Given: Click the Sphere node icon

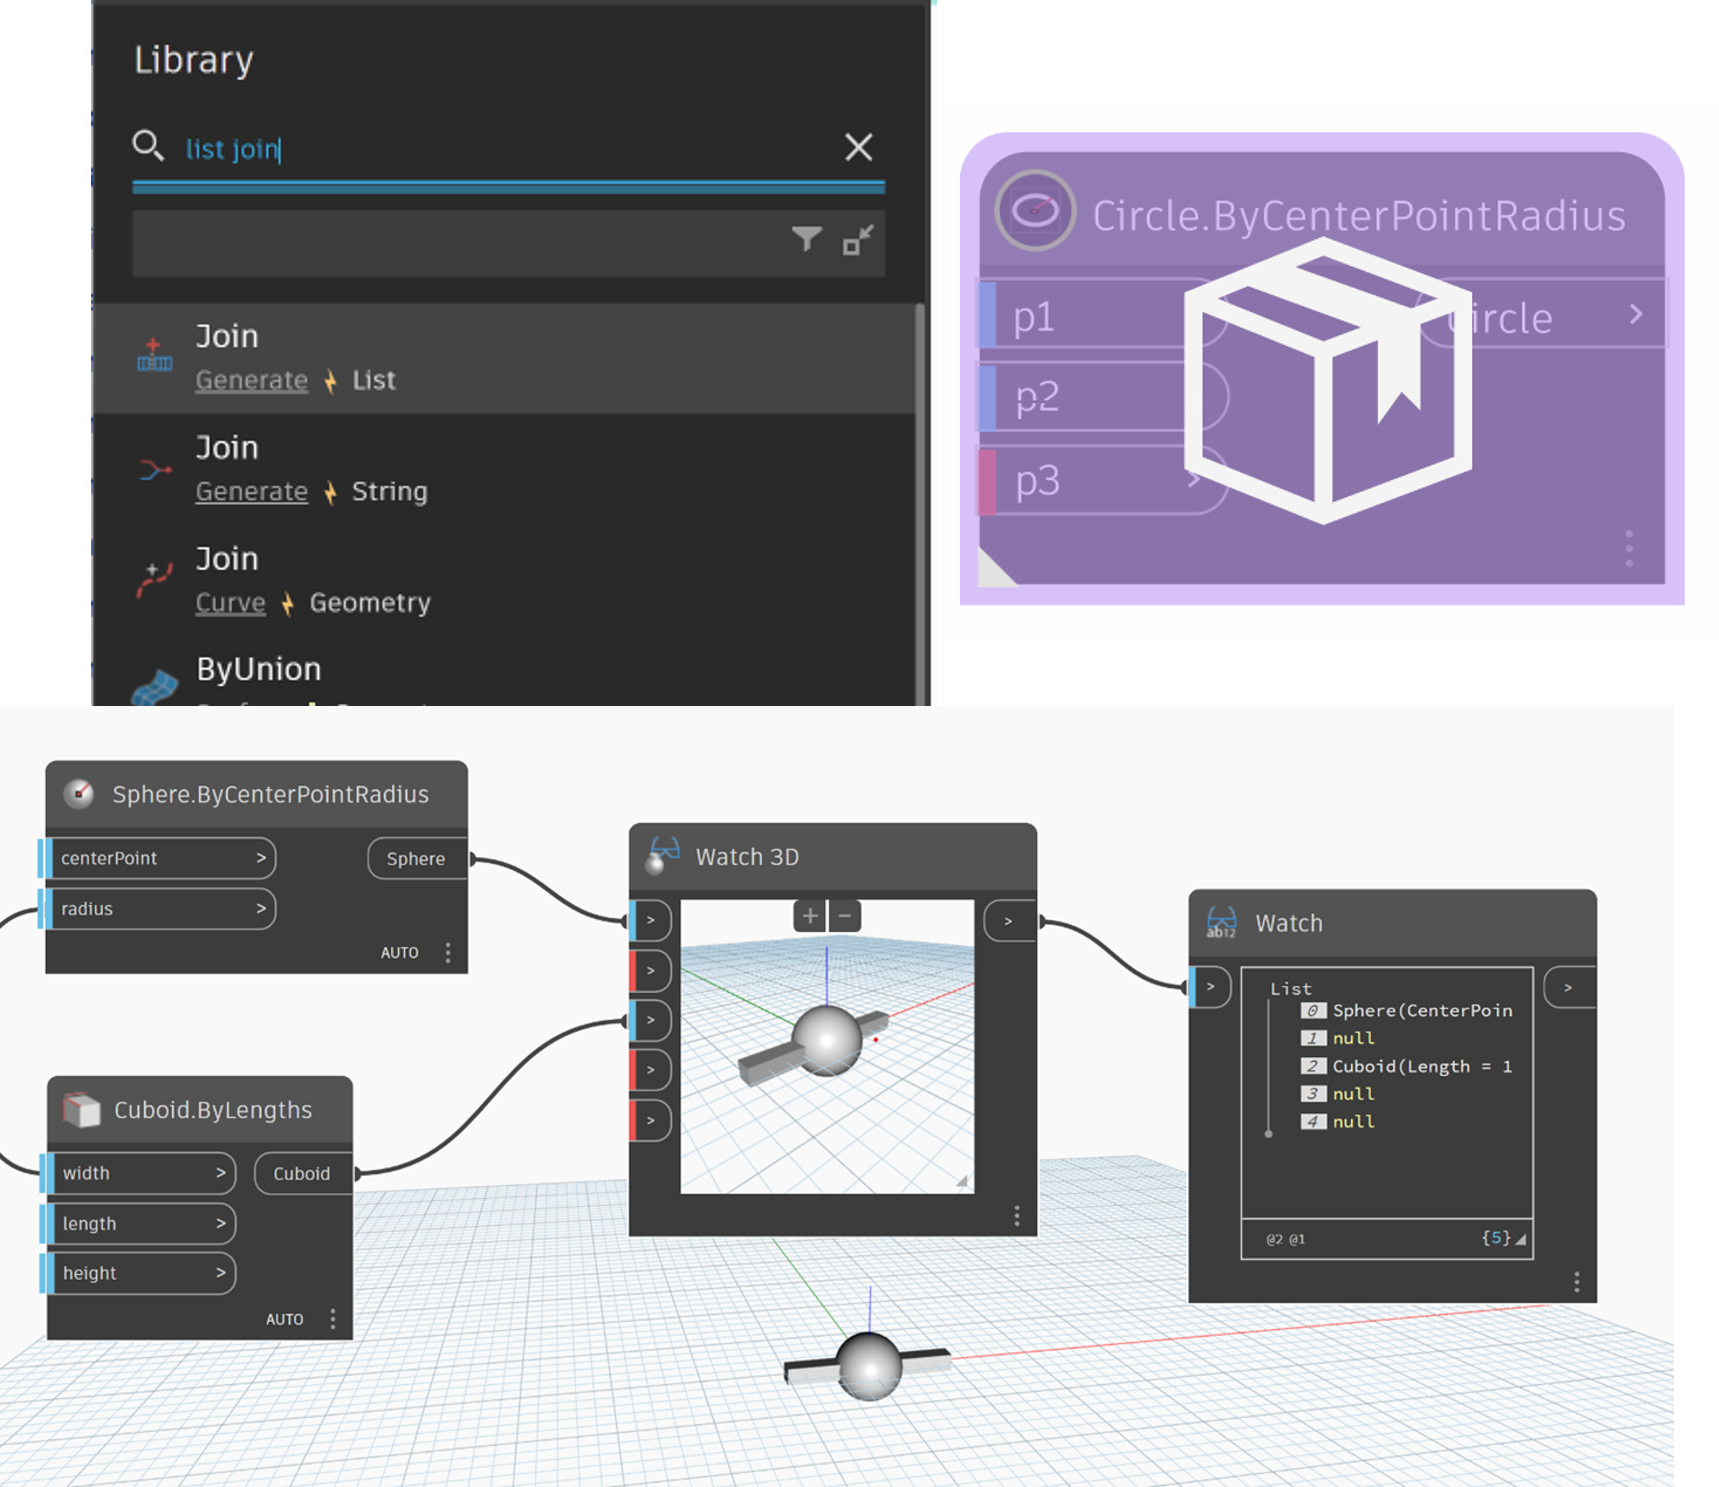Looking at the screenshot, I should pos(79,794).
